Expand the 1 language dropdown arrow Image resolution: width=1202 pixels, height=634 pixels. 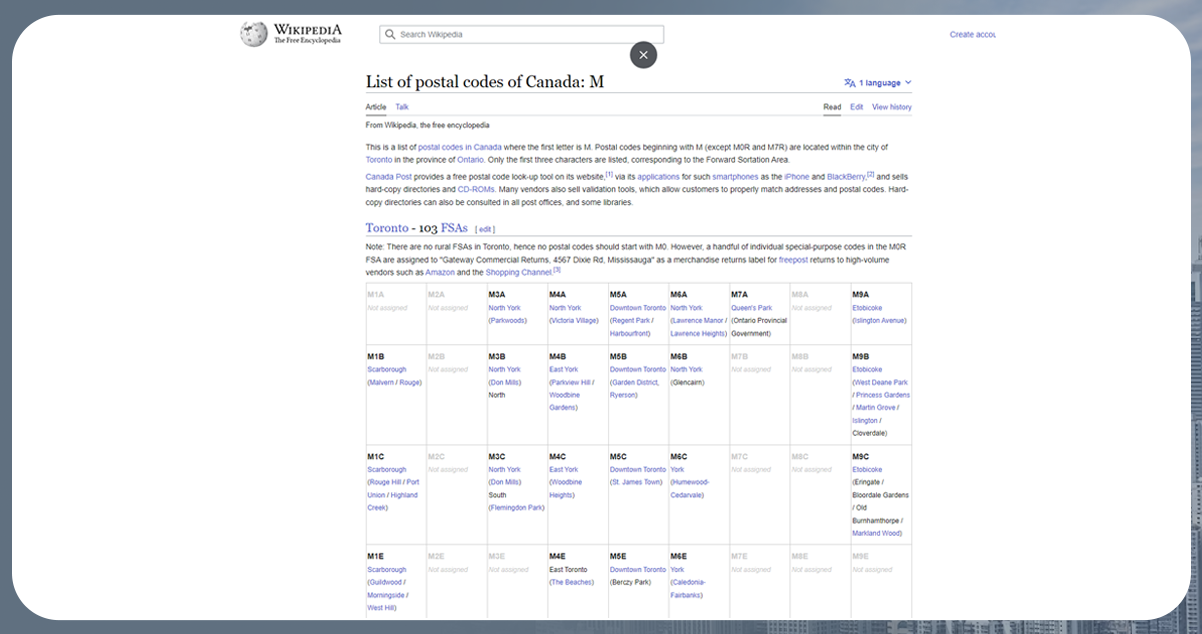click(x=908, y=83)
